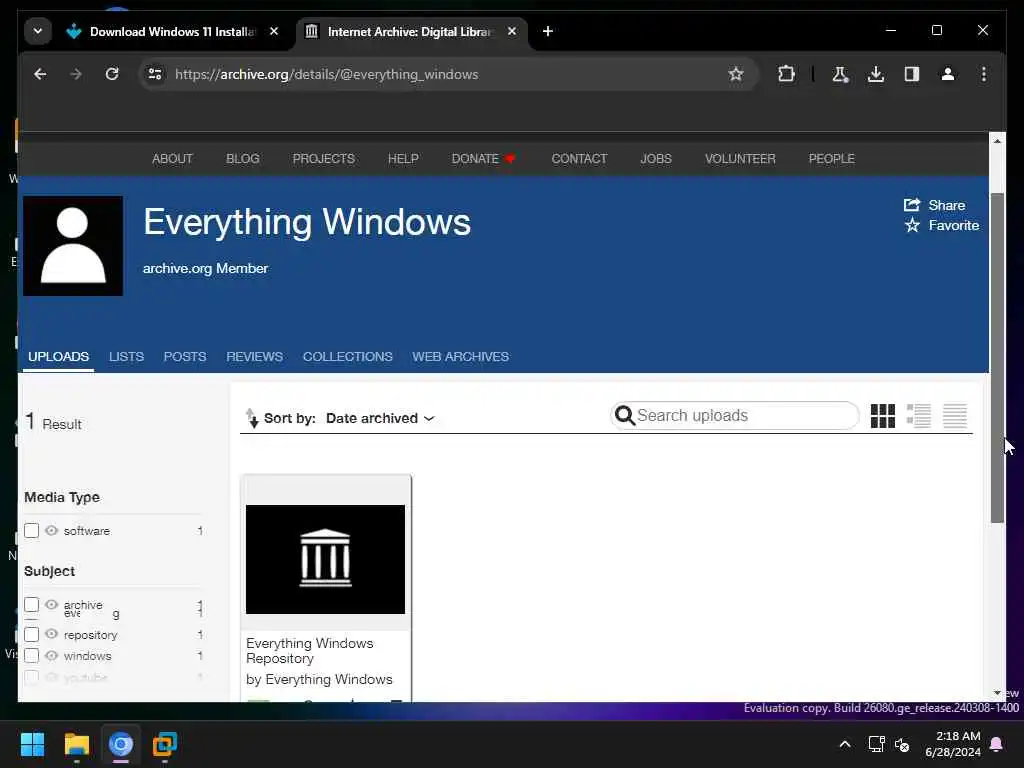Image resolution: width=1024 pixels, height=768 pixels.
Task: Toggle the eye icon next to software
Action: (x=52, y=530)
